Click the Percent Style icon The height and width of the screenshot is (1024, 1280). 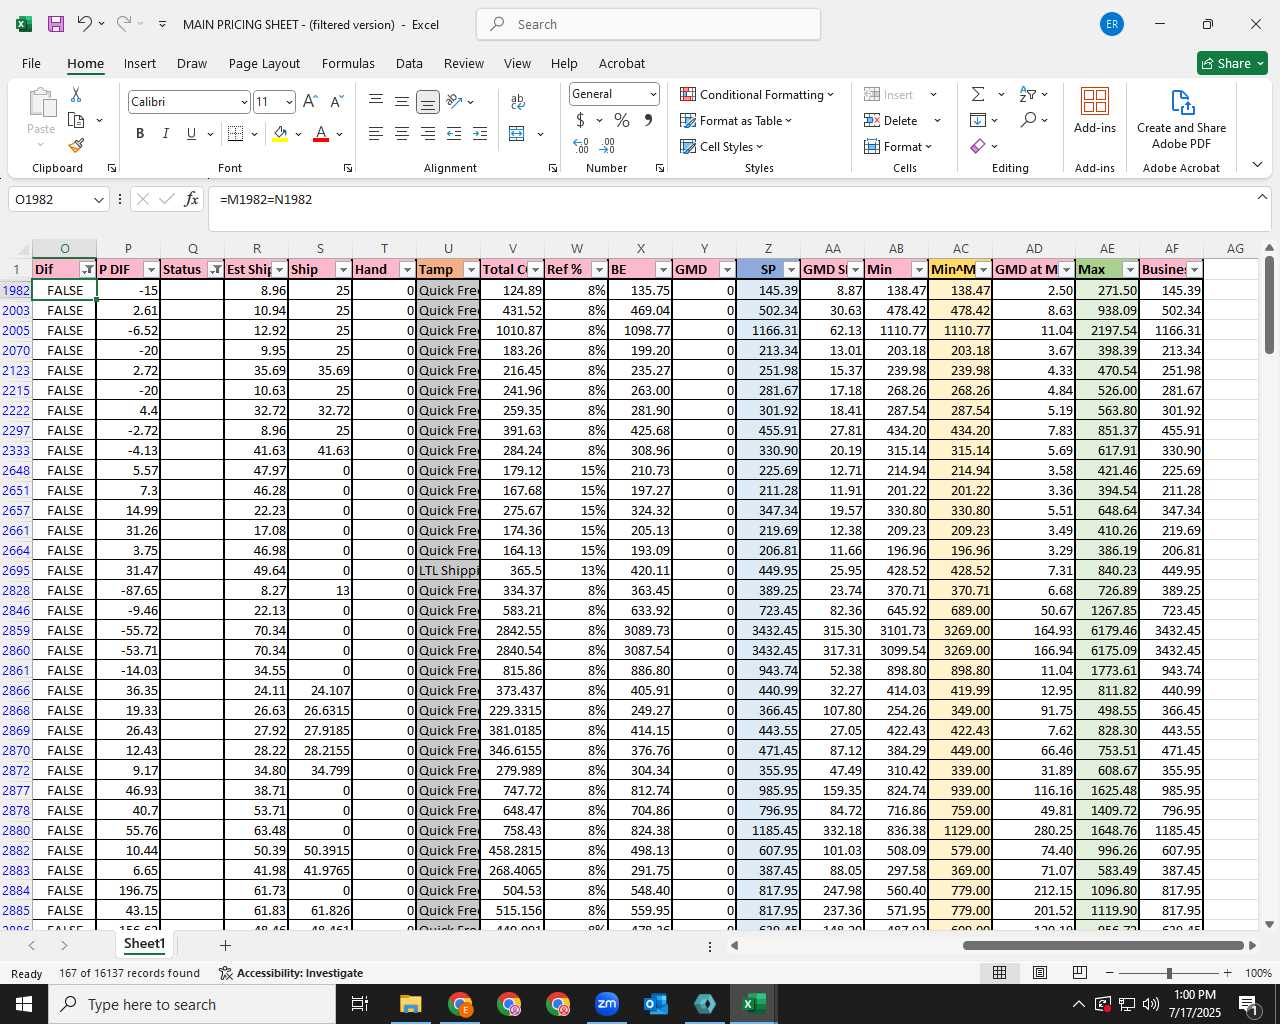[622, 121]
